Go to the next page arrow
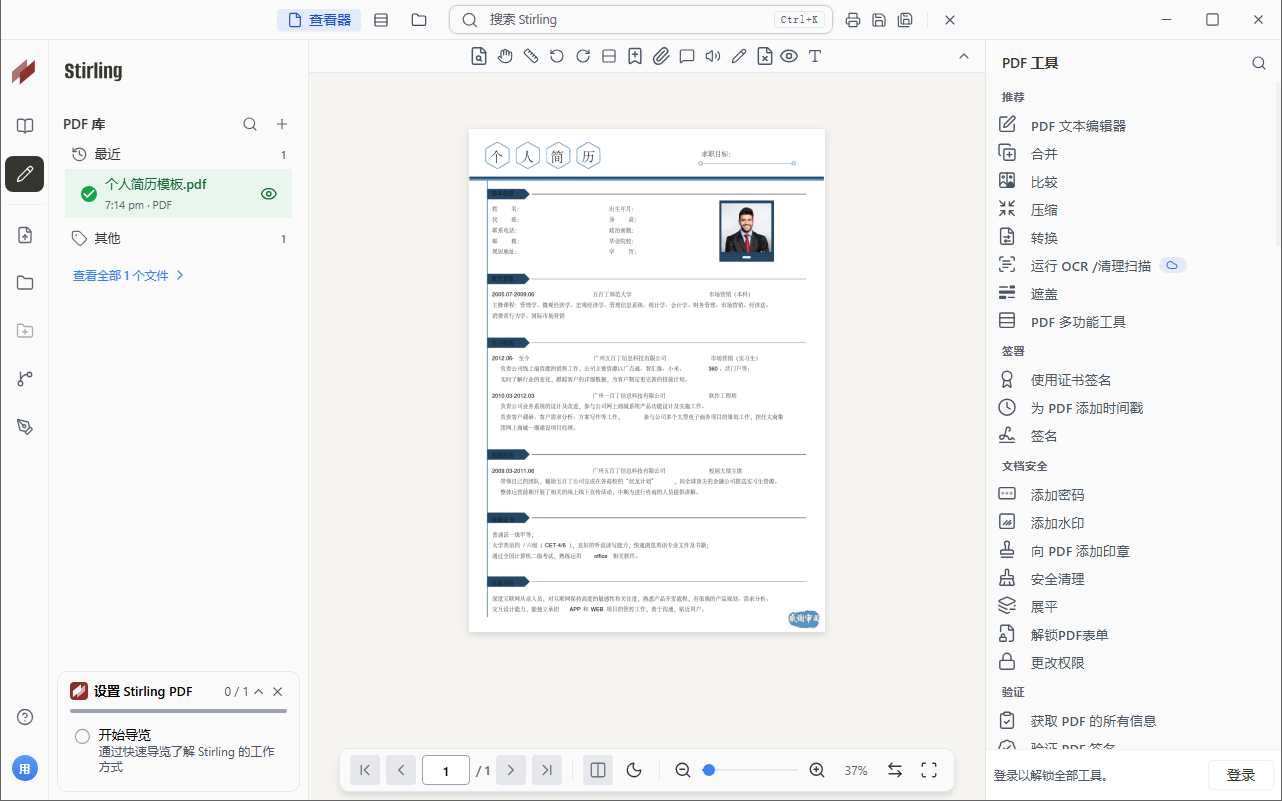The image size is (1282, 801). tap(511, 770)
